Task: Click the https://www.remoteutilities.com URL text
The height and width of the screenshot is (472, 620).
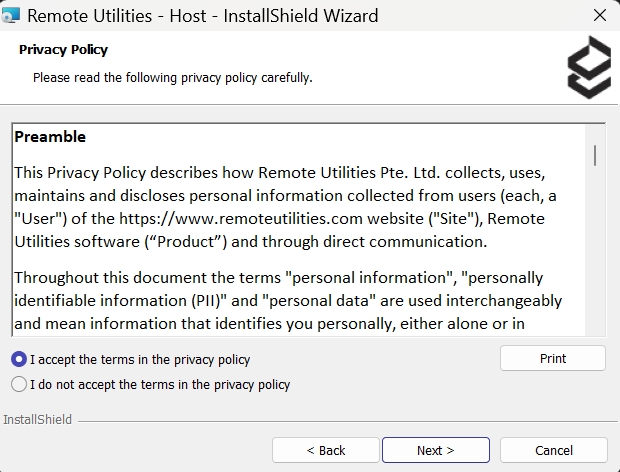Action: click(241, 219)
